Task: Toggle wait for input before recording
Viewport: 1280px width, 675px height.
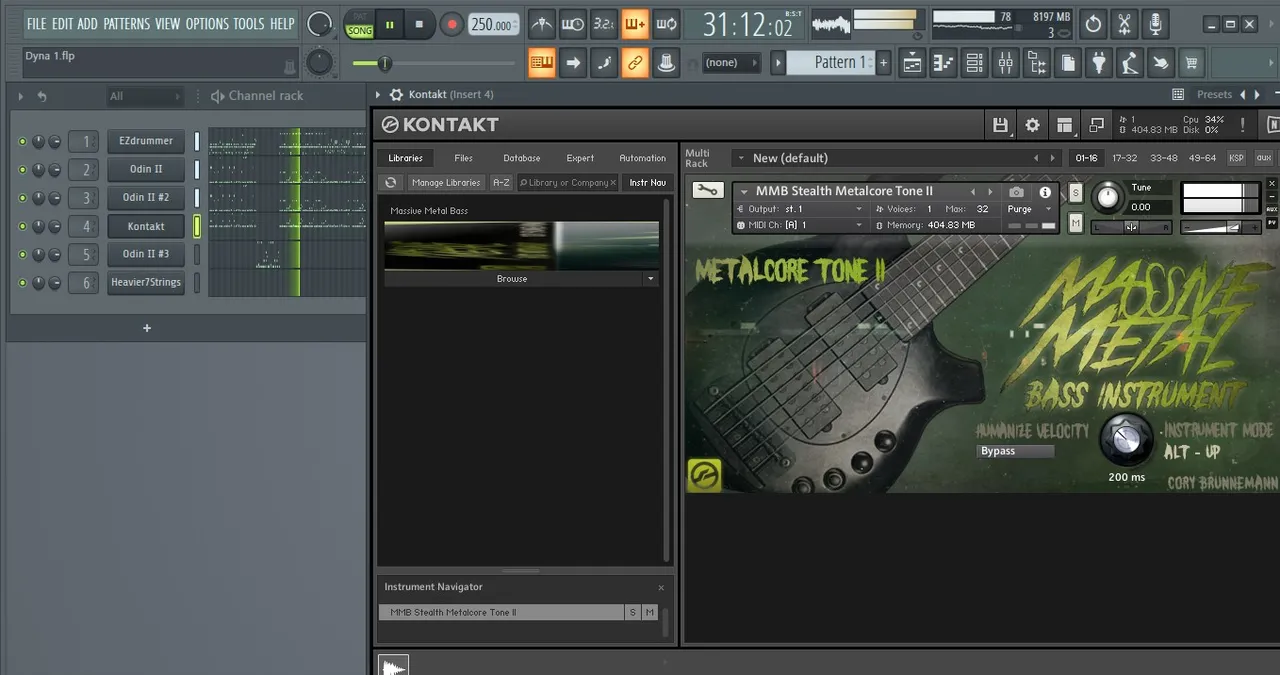Action: click(573, 24)
